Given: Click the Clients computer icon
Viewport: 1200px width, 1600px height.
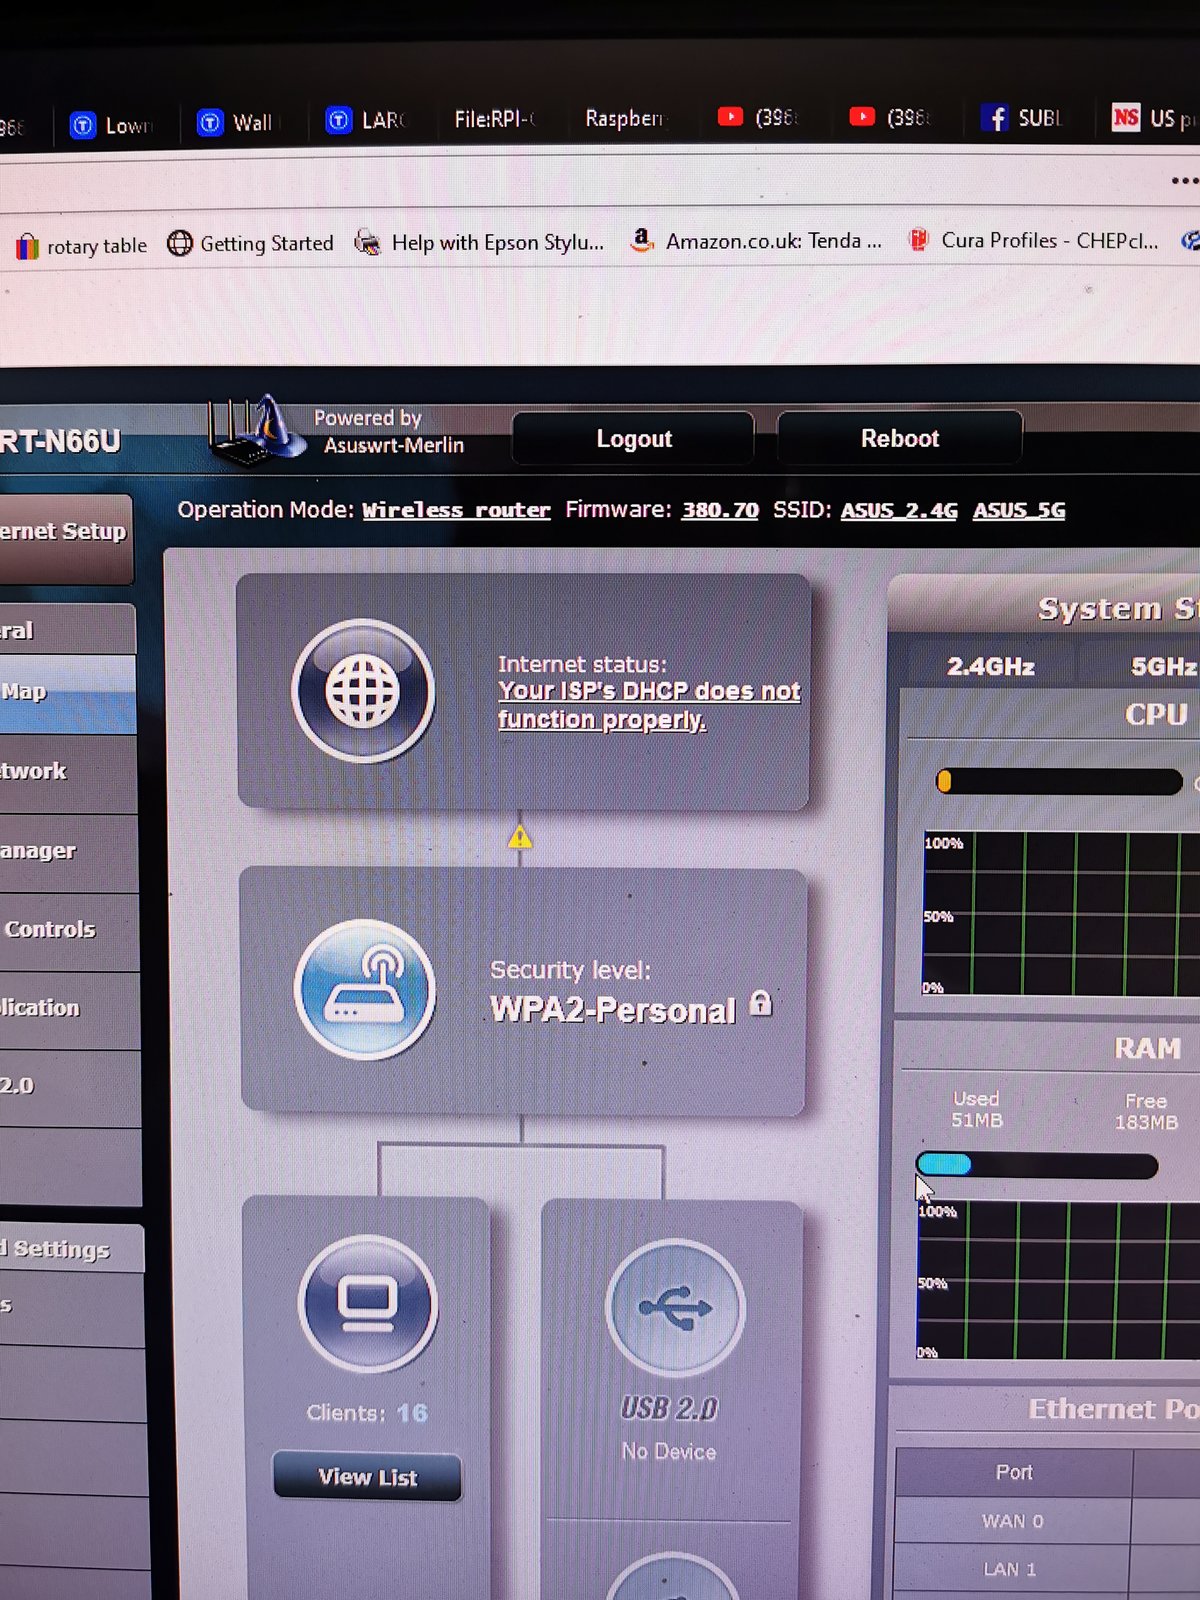Looking at the screenshot, I should click(x=368, y=1303).
